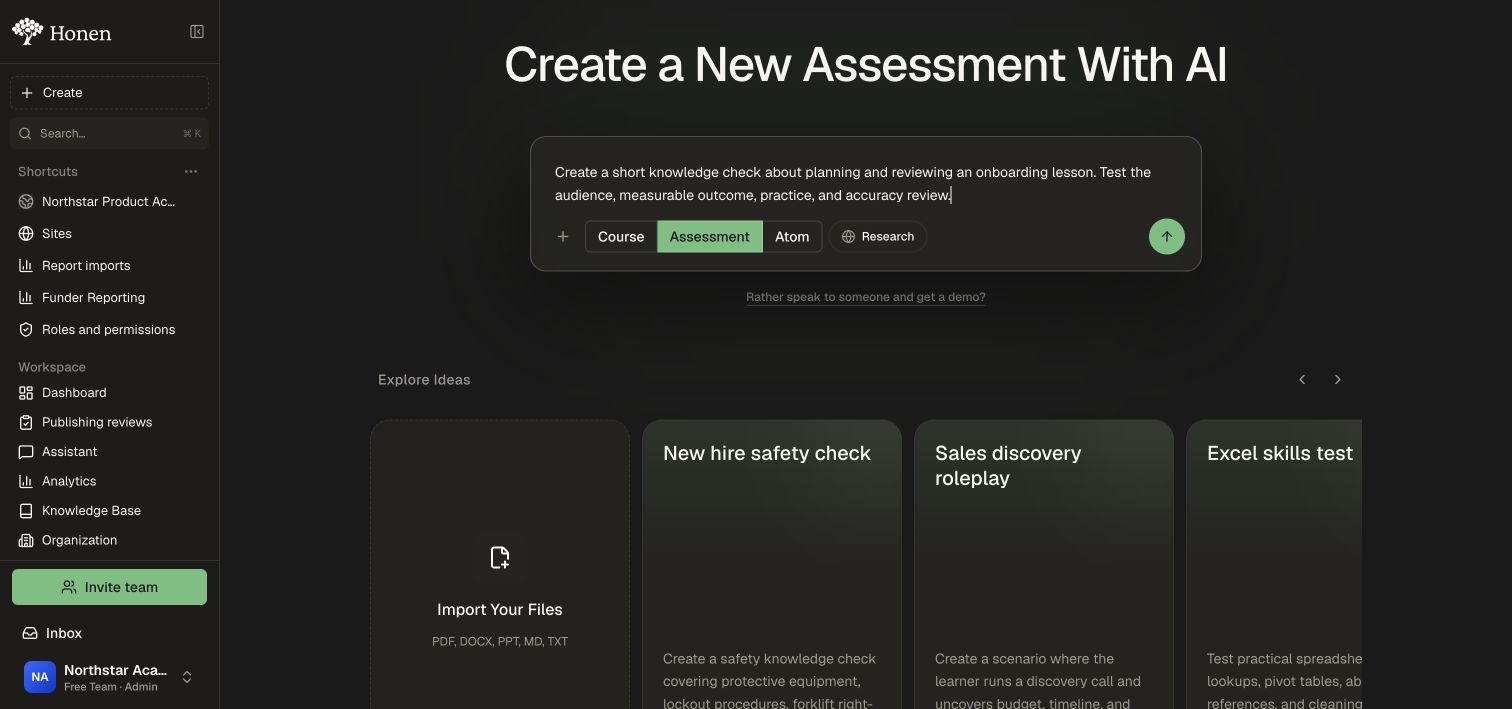Go to next ideas with right chevron
This screenshot has width=1512, height=709.
coord(1338,380)
